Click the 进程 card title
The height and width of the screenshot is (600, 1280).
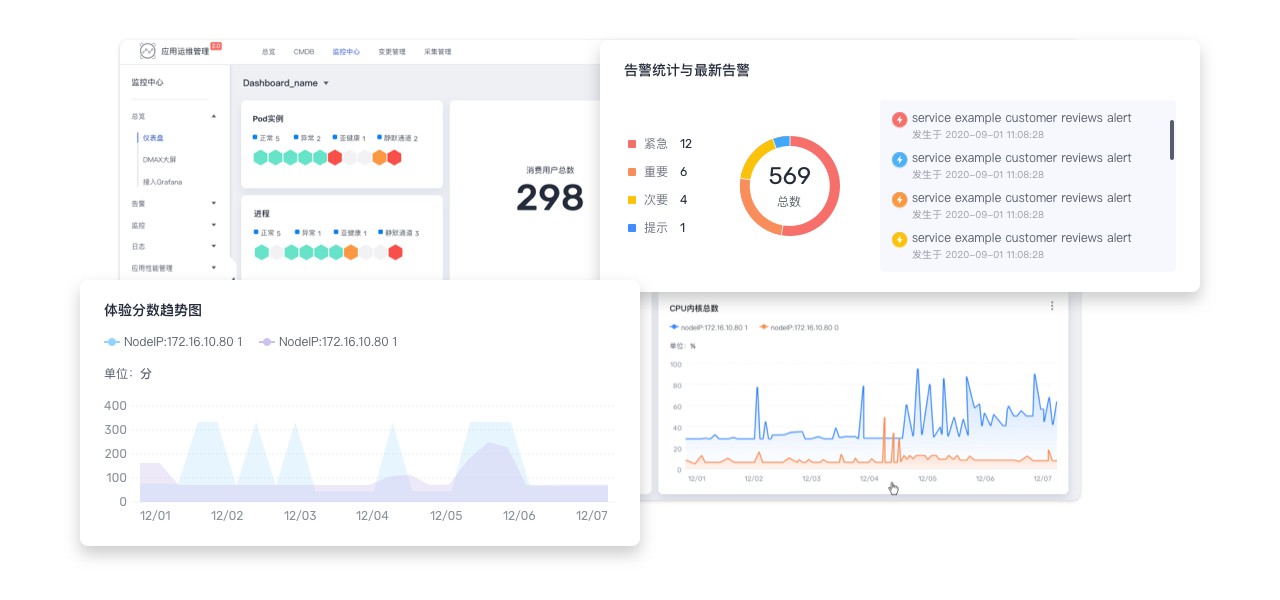[262, 213]
